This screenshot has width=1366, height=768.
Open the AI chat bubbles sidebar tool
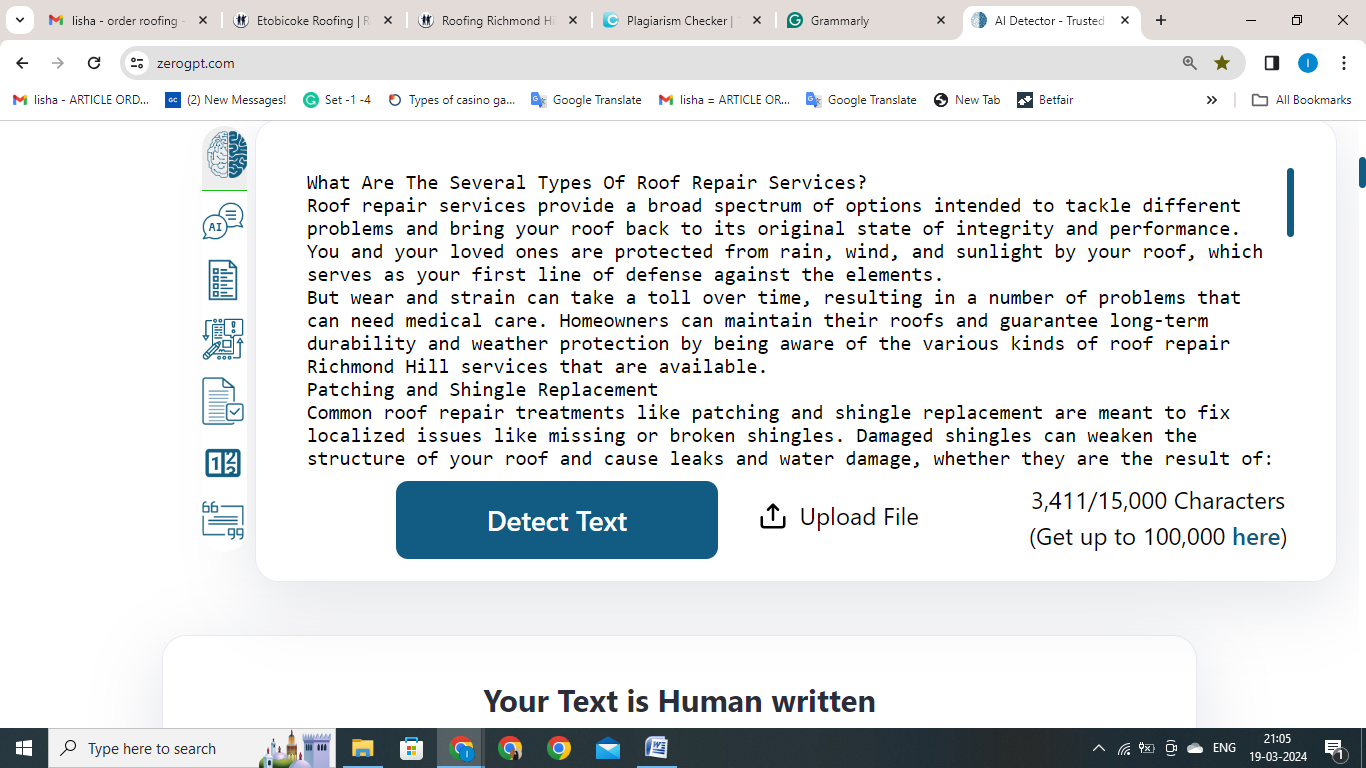pos(223,221)
